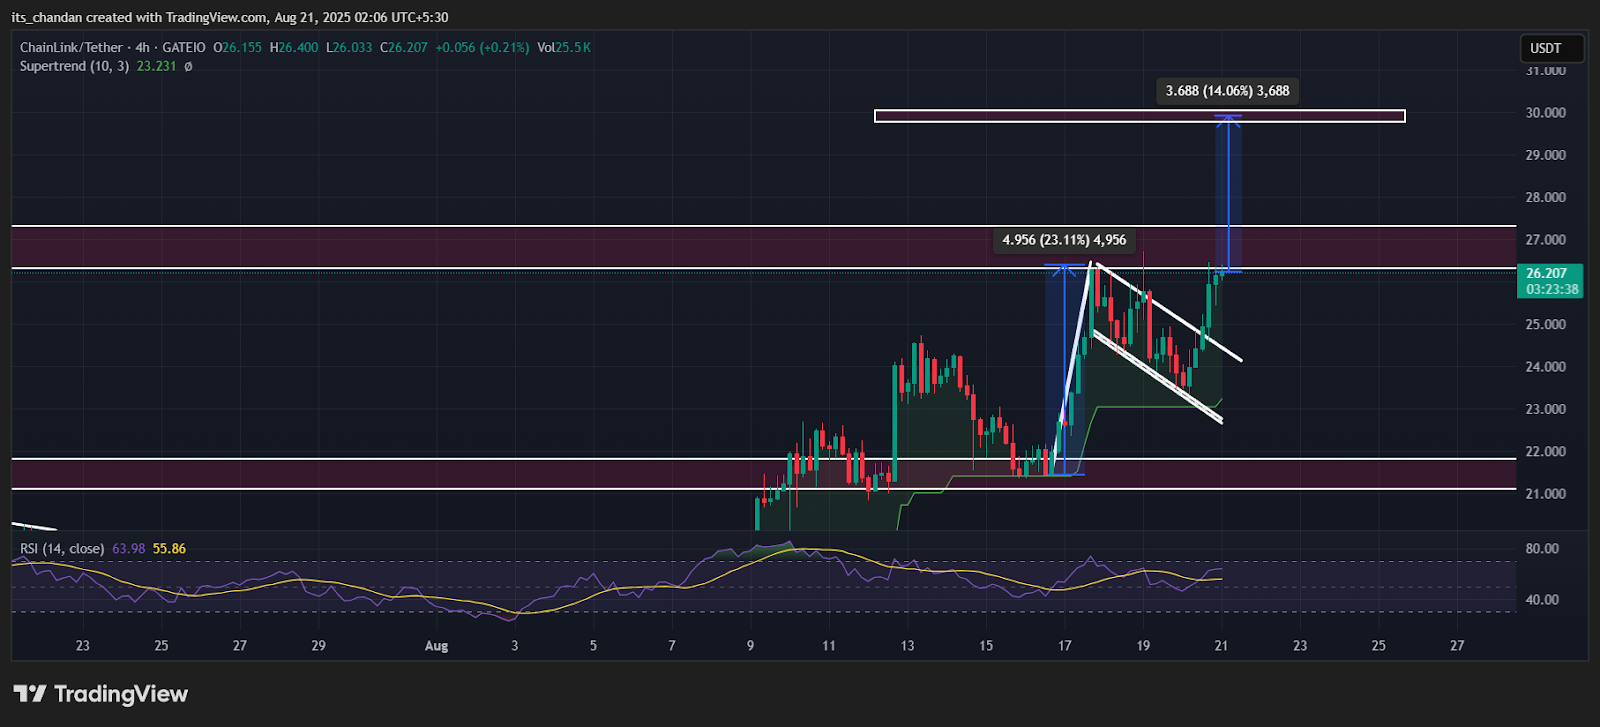Click the 40.00 RSI scale label
This screenshot has width=1600, height=727.
(x=1542, y=600)
